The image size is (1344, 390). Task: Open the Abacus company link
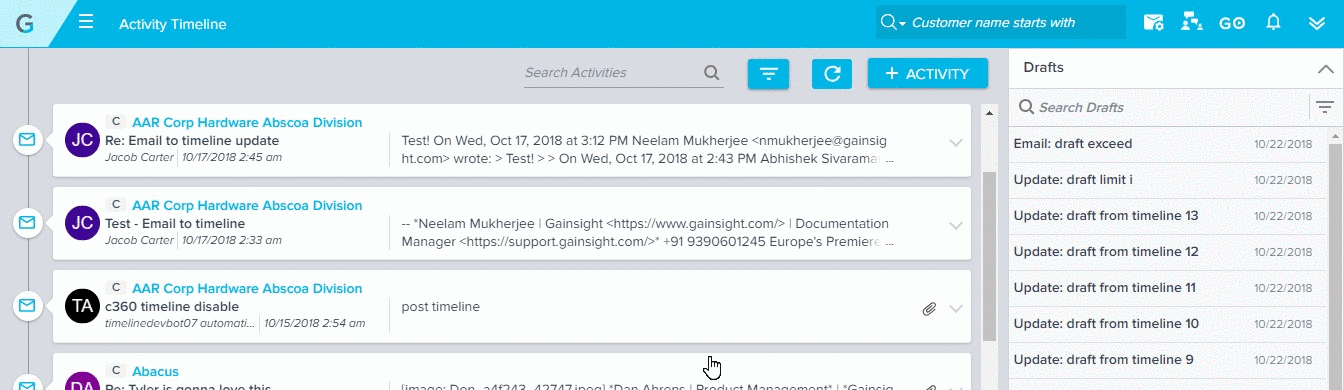[x=155, y=372]
